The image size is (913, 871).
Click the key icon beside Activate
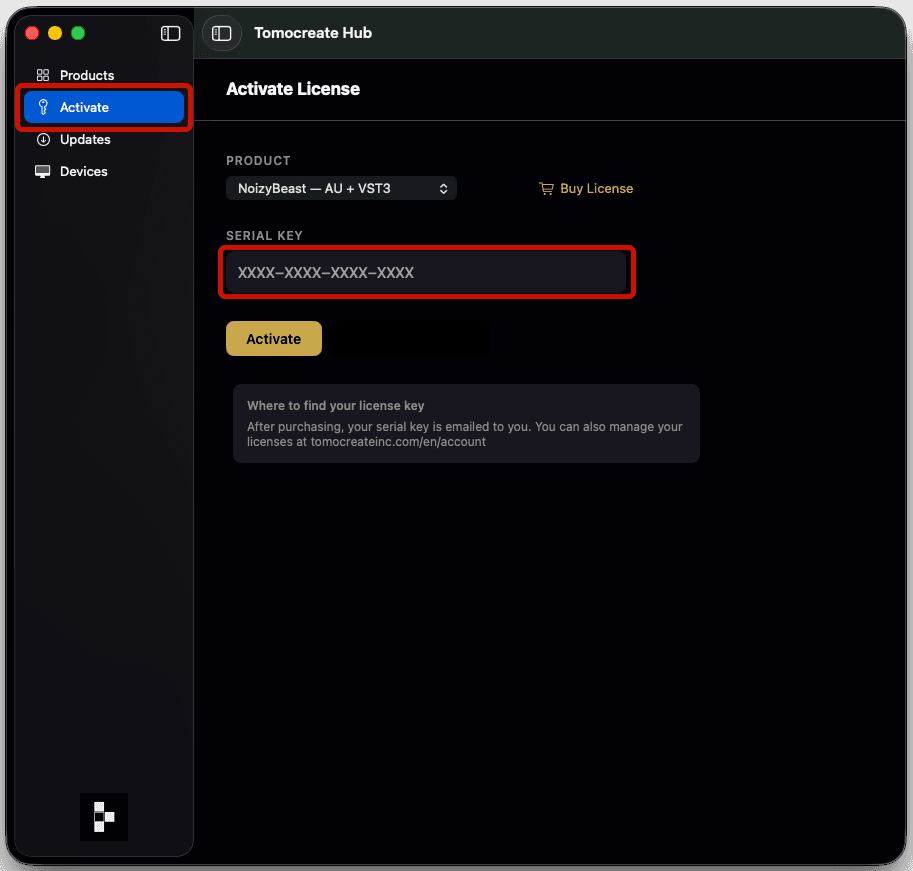click(43, 107)
